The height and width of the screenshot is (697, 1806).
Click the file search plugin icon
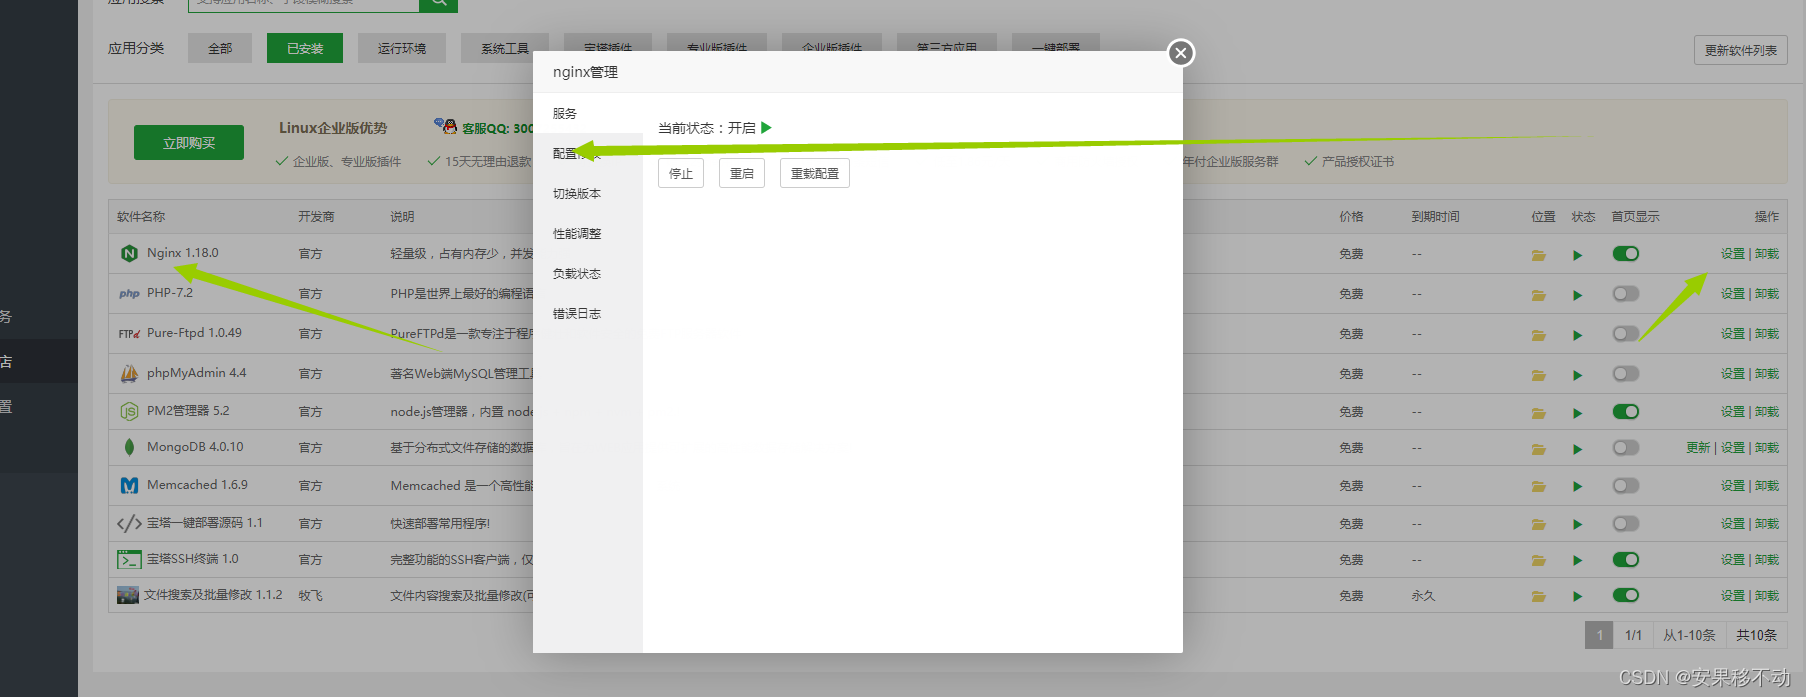pyautogui.click(x=128, y=595)
